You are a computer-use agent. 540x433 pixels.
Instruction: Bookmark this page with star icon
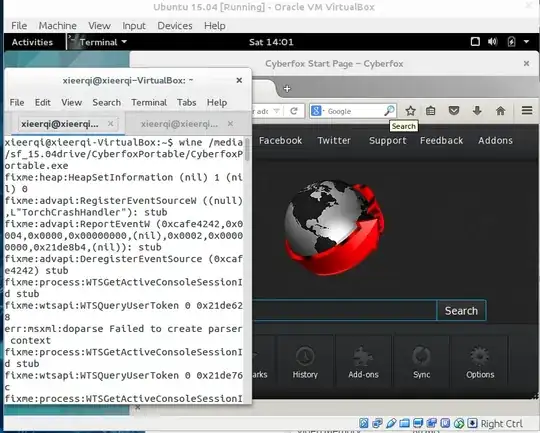[x=410, y=111]
